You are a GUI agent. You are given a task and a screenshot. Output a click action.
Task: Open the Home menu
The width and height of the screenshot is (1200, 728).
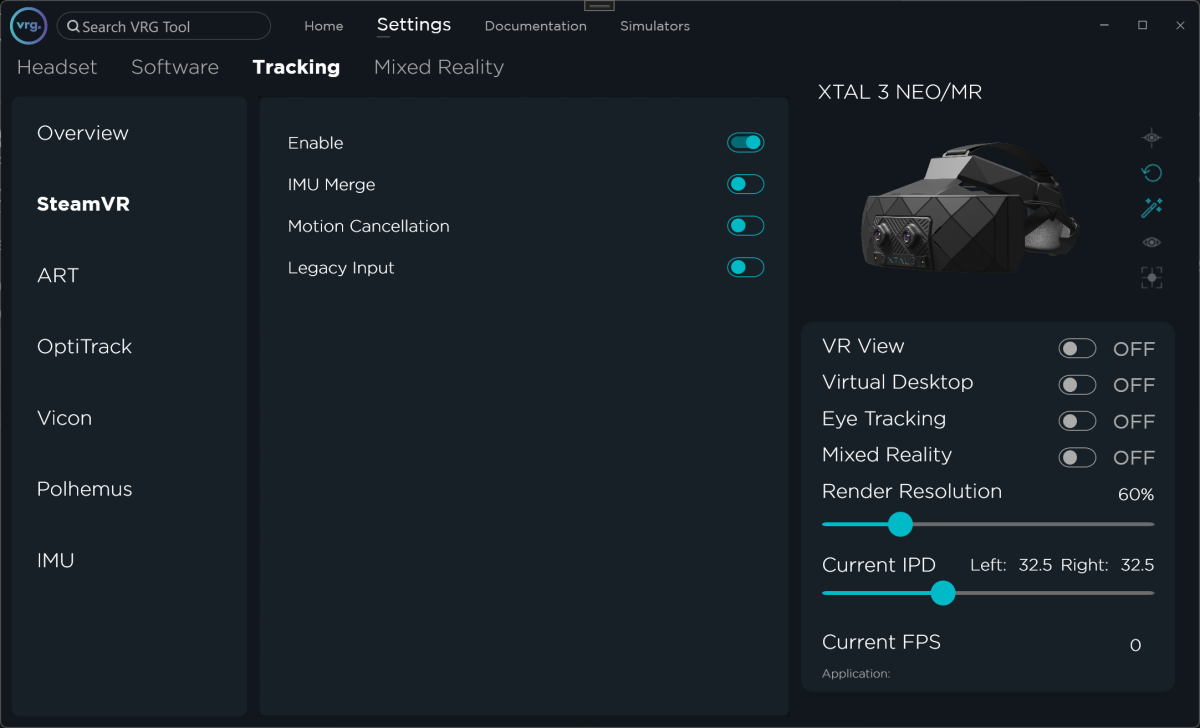point(324,26)
